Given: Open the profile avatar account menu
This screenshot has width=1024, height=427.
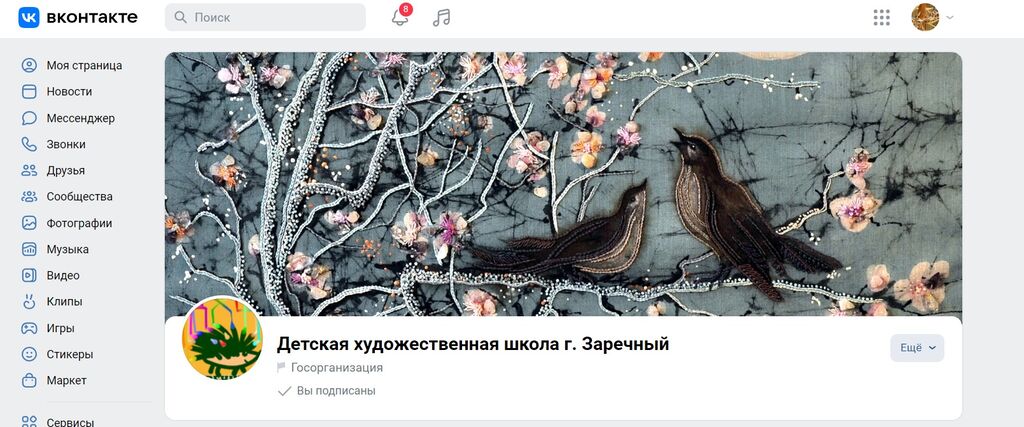Looking at the screenshot, I should pos(925,17).
